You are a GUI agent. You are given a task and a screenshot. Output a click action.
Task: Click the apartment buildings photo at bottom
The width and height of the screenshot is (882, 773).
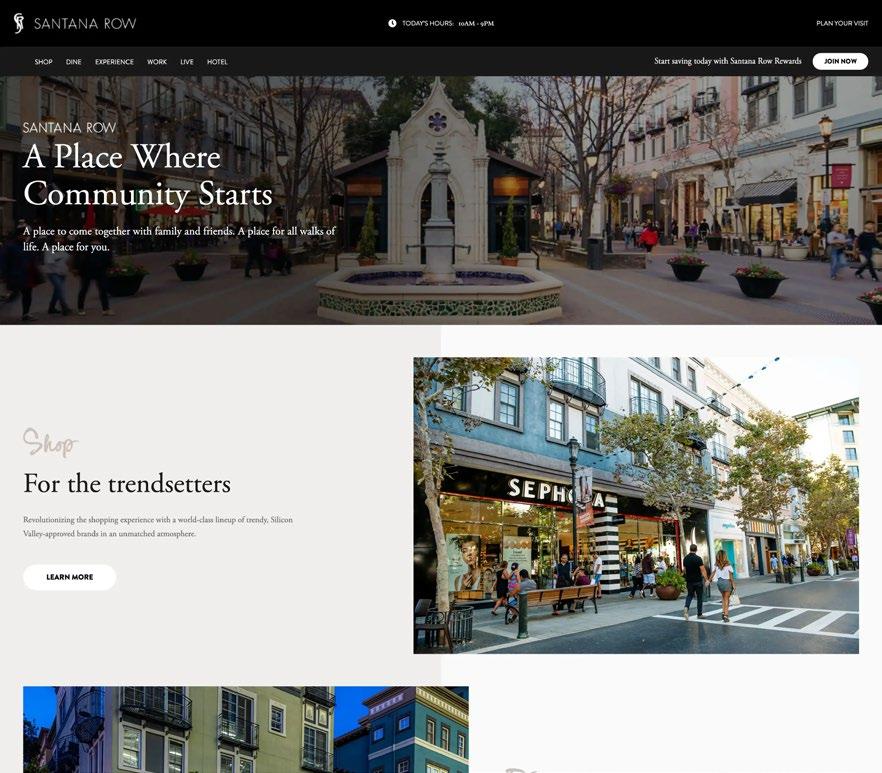pyautogui.click(x=246, y=730)
